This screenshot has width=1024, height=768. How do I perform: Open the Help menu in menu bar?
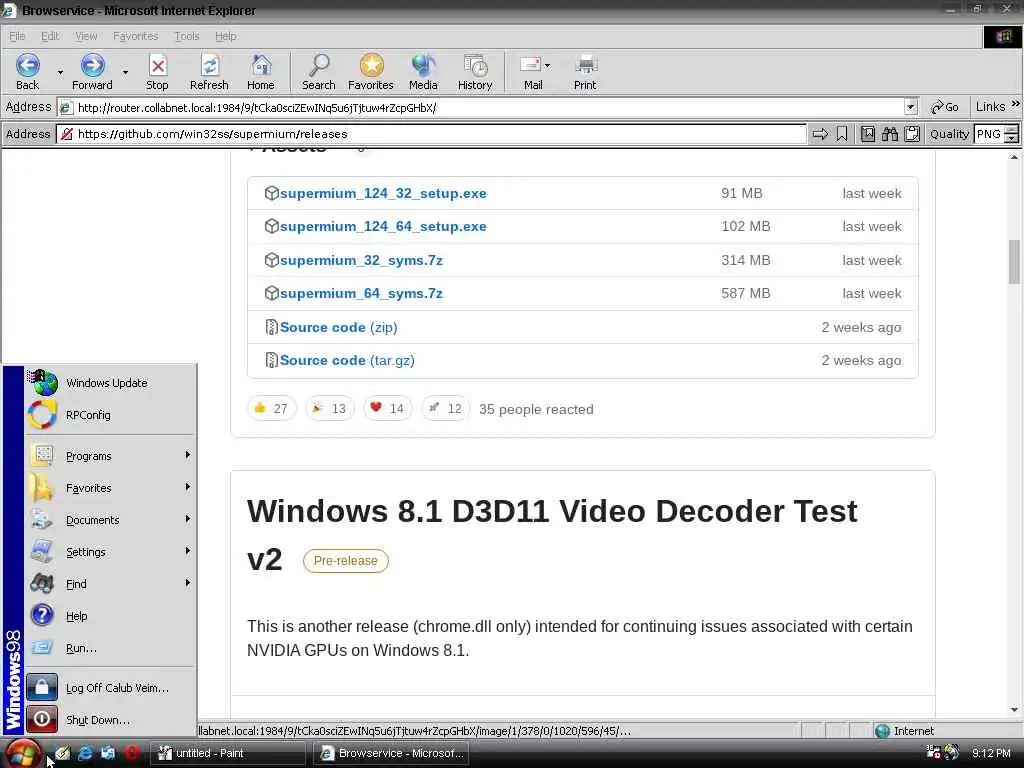(225, 36)
